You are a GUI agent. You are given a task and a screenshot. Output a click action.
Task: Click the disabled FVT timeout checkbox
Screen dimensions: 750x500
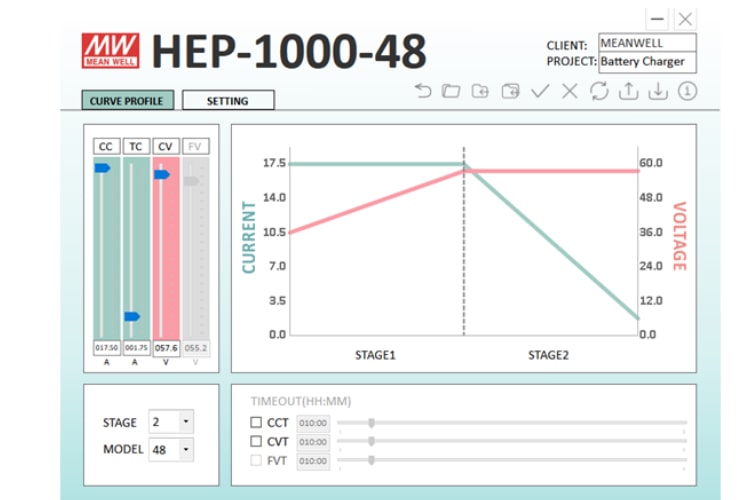coord(256,460)
